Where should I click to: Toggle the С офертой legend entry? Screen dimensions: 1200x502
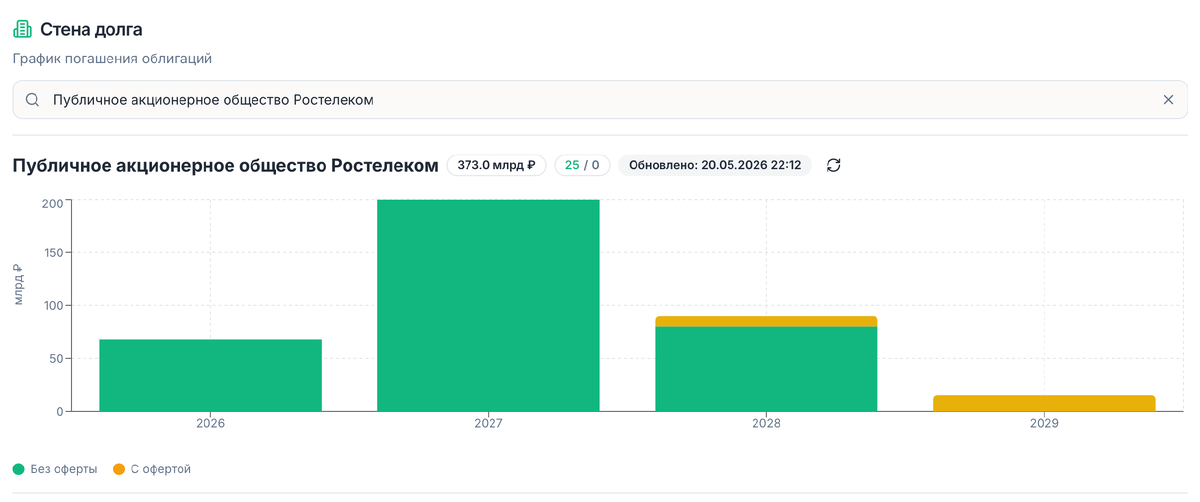pos(152,469)
